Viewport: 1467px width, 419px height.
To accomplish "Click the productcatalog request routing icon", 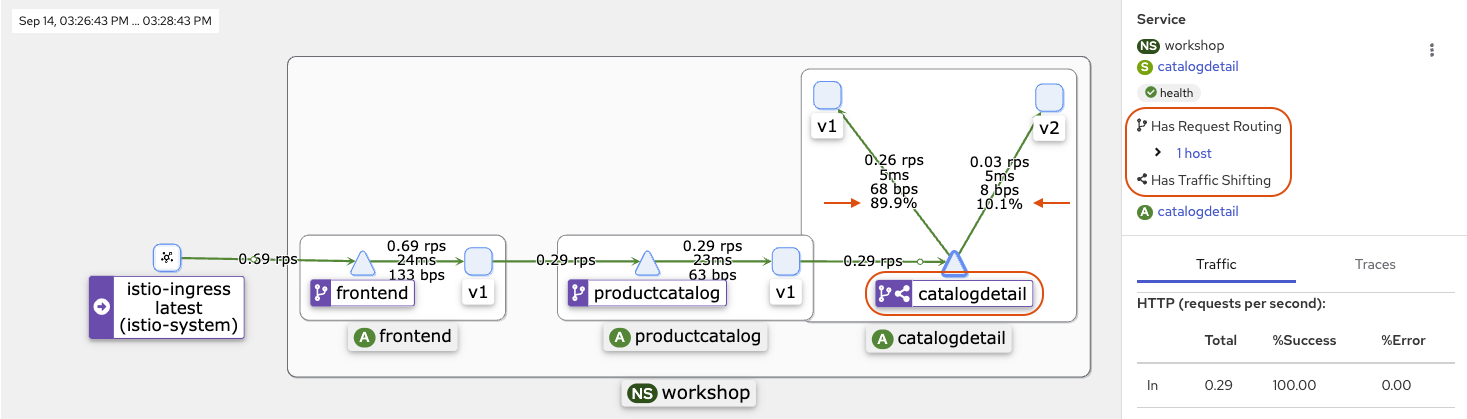I will pyautogui.click(x=579, y=294).
